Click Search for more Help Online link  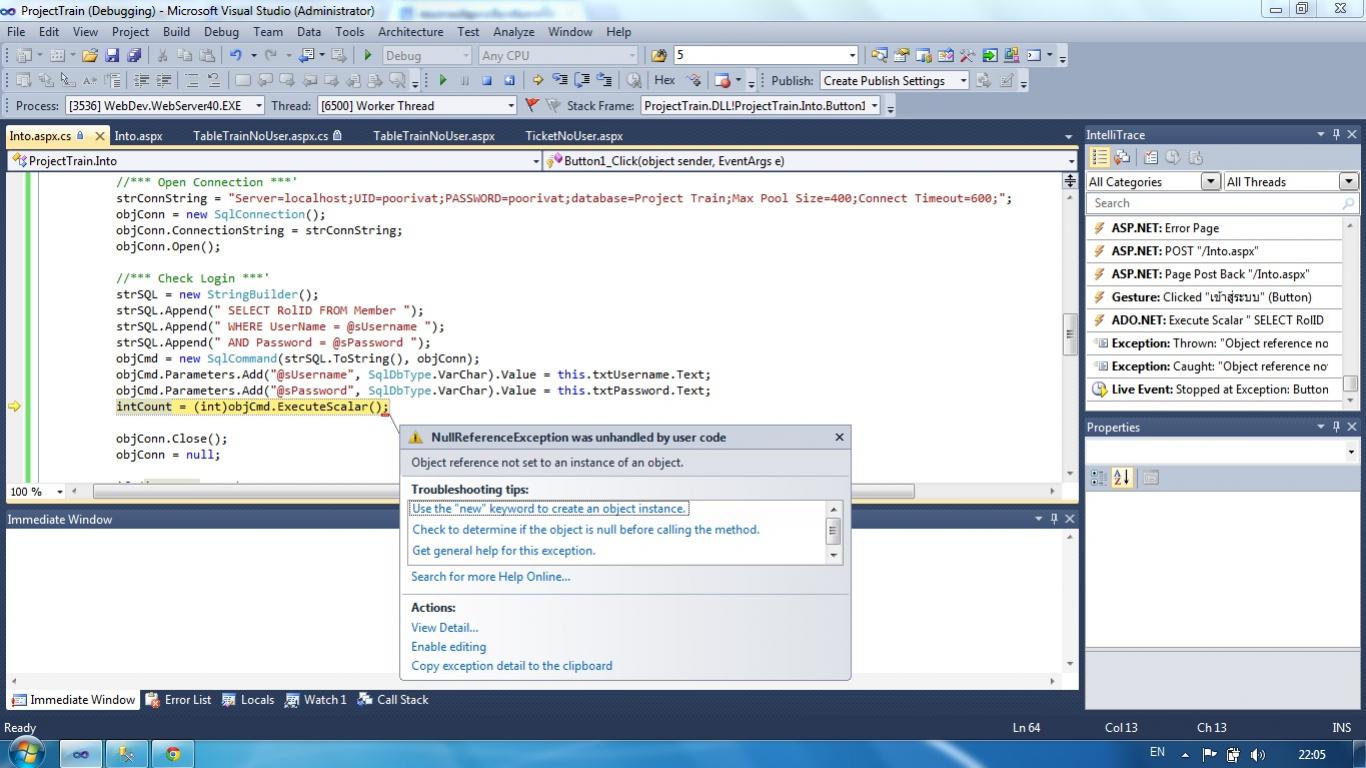[490, 576]
